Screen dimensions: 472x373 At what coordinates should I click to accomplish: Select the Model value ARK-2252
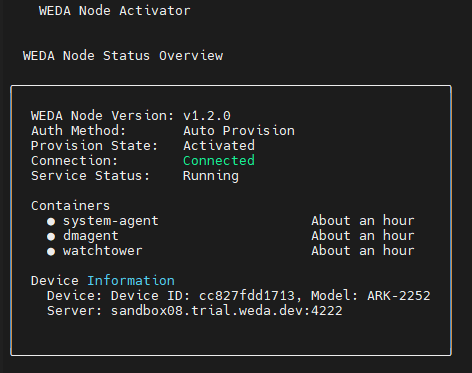click(399, 296)
